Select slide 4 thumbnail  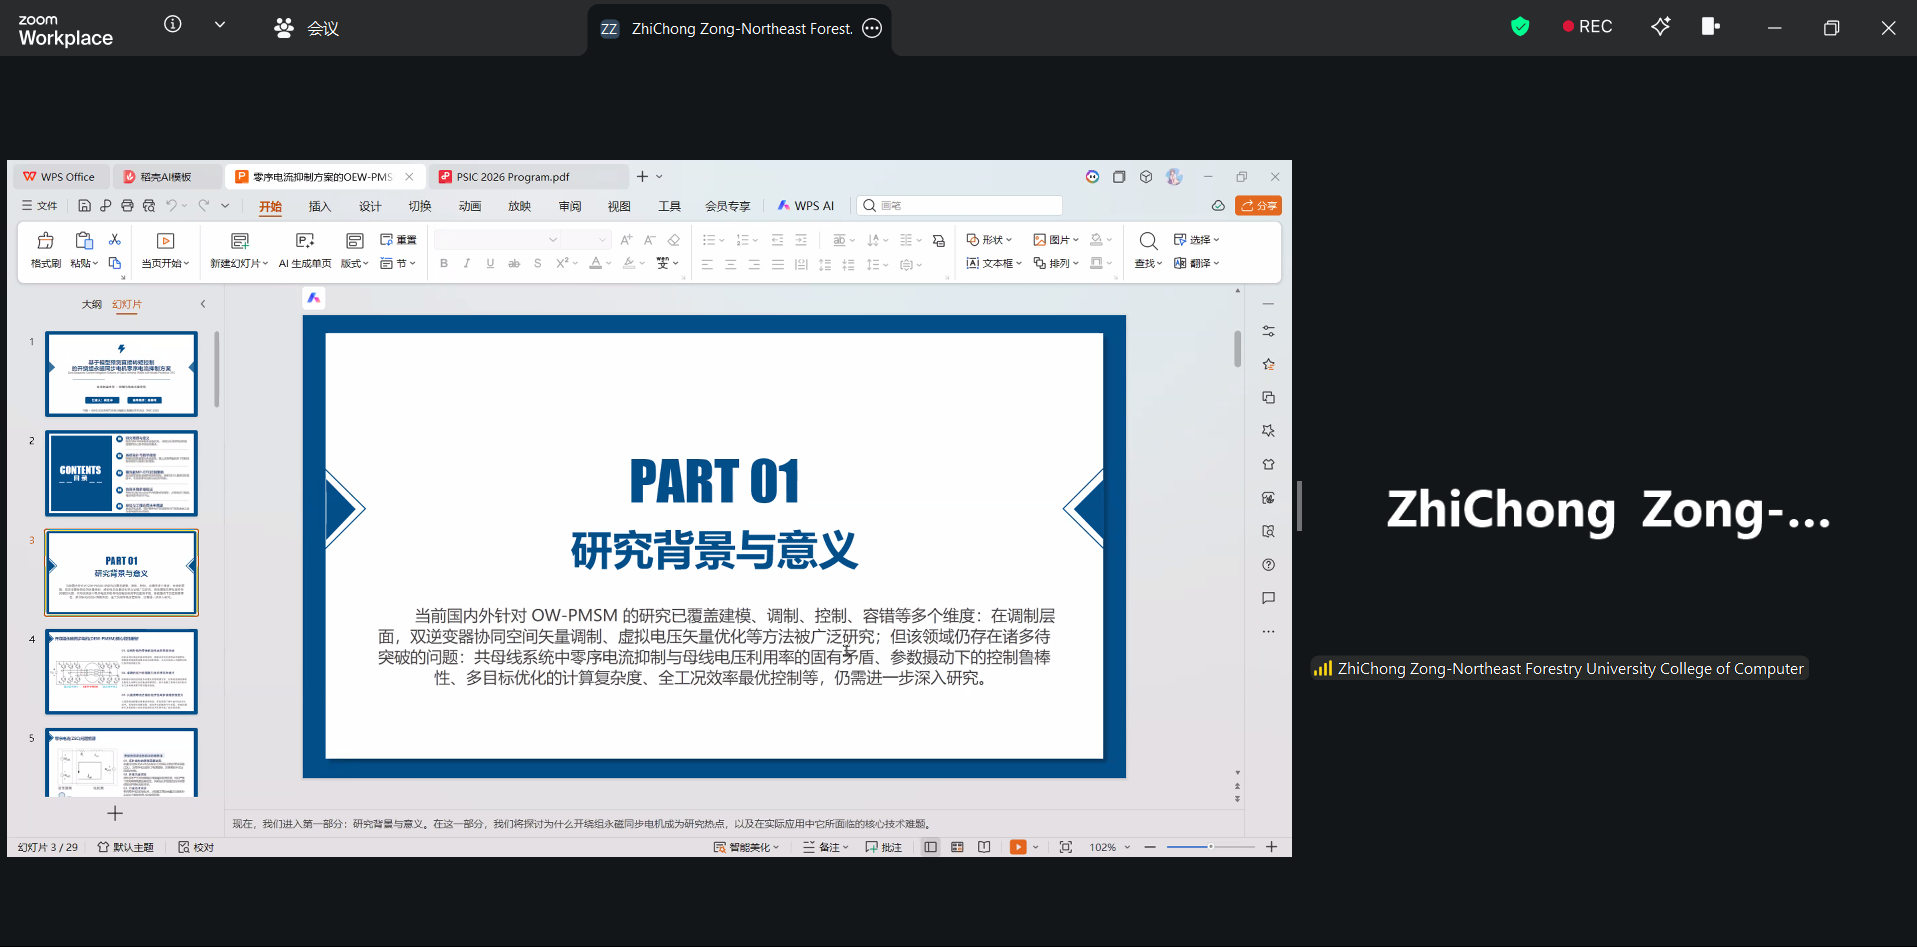click(x=122, y=672)
